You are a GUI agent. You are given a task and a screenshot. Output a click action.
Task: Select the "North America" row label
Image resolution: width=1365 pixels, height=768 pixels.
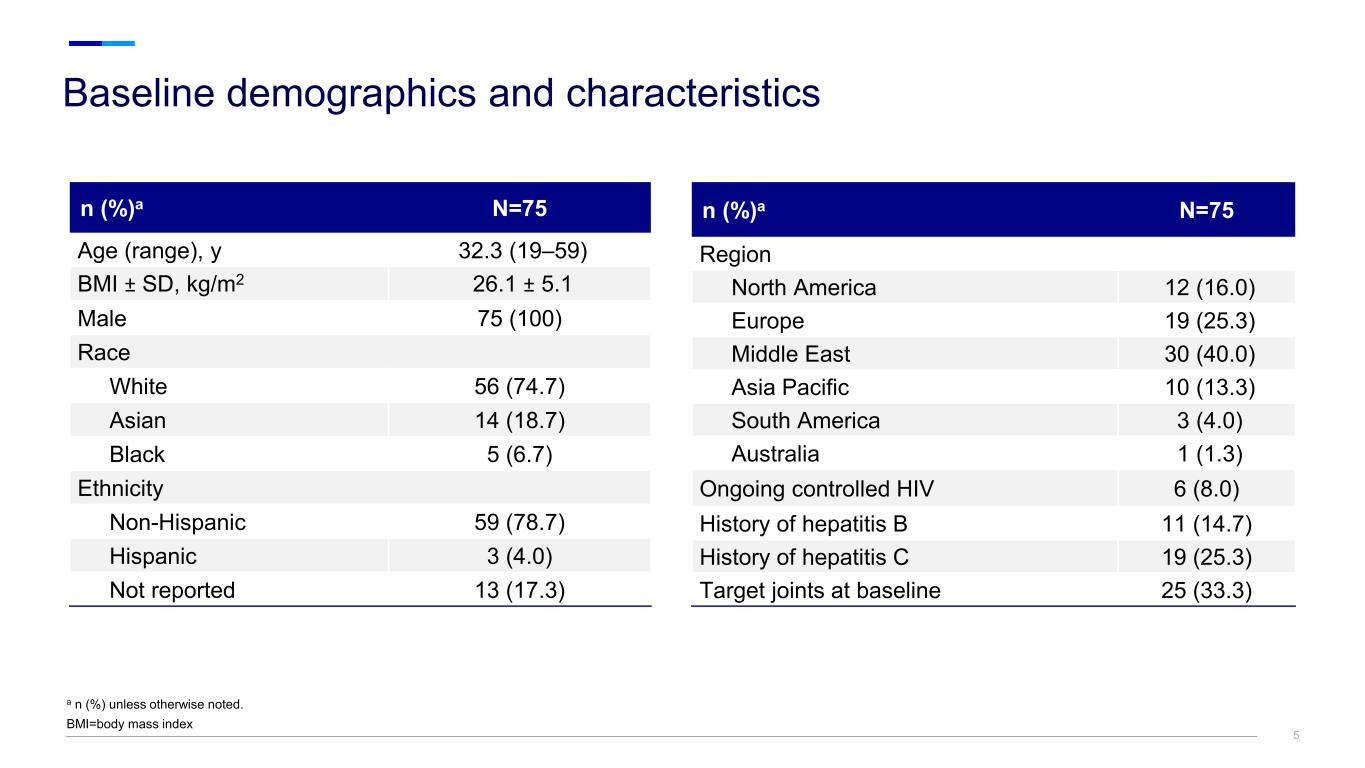[804, 288]
